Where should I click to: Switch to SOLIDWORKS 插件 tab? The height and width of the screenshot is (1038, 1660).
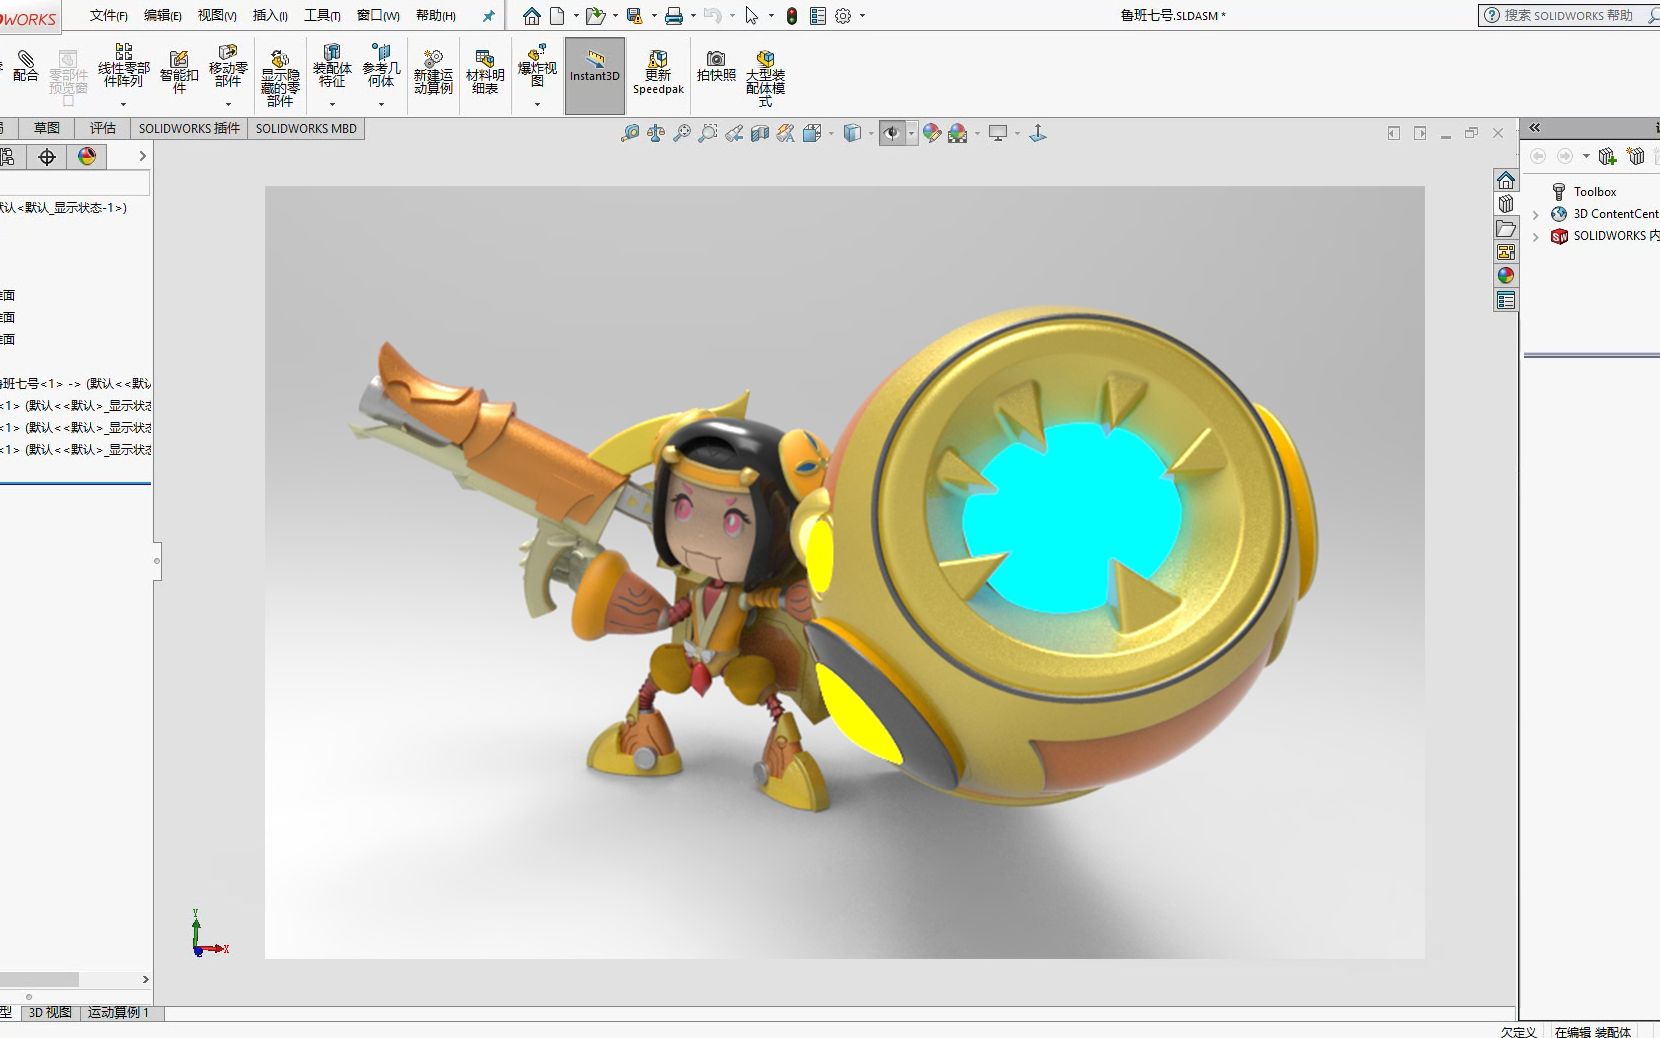tap(189, 128)
